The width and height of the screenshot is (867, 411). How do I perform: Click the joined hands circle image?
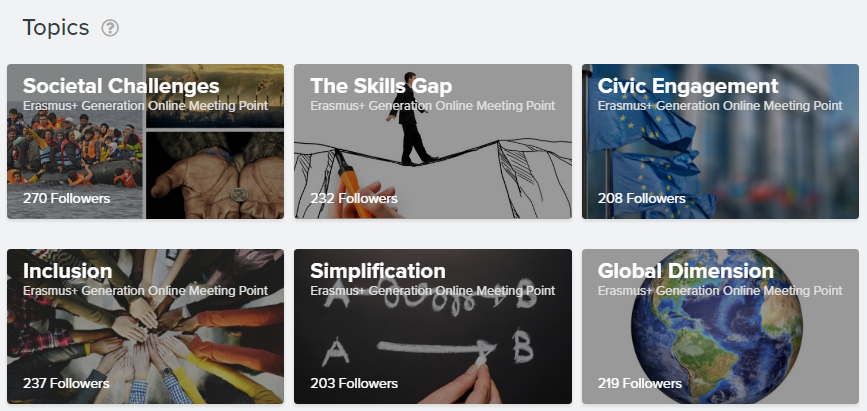point(145,326)
